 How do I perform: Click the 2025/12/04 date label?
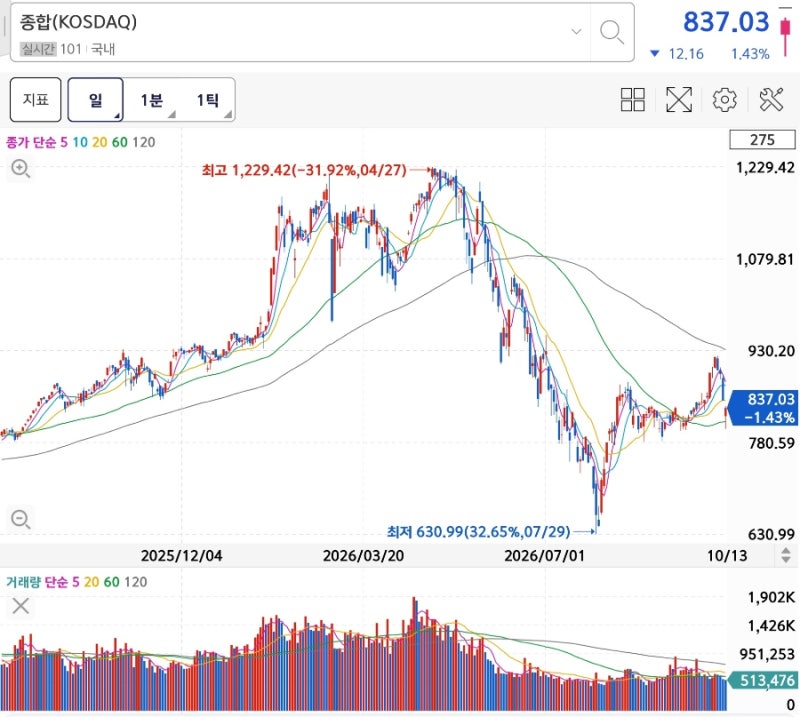(x=182, y=555)
